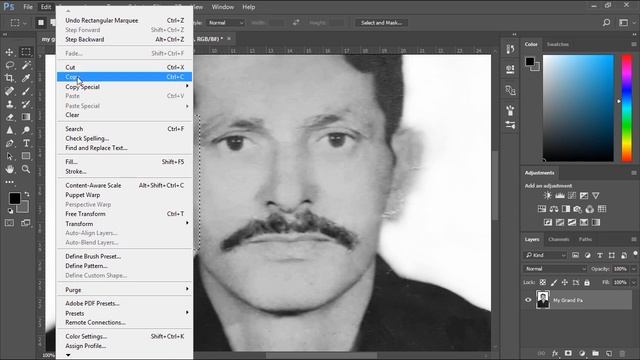Add an Invert adjustment
Viewport: 640px width, 360px height.
pos(548,222)
